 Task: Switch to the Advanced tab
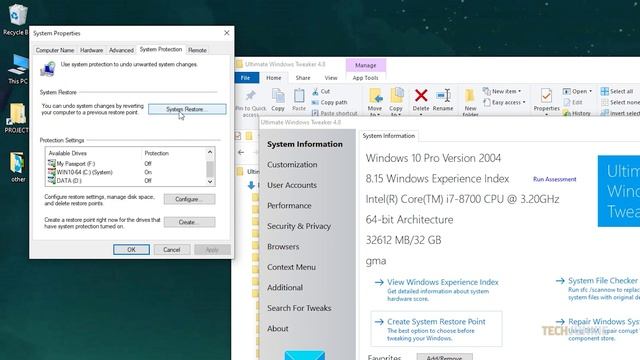[x=121, y=50]
